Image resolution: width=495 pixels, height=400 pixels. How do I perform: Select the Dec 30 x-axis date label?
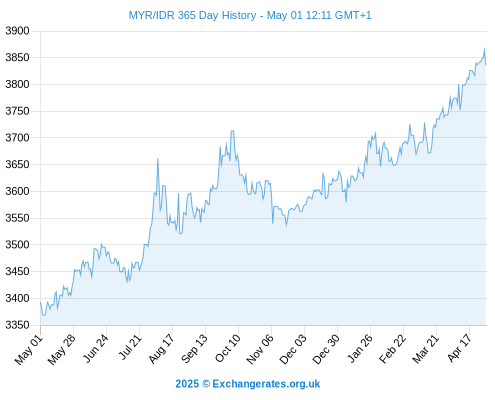coord(326,349)
